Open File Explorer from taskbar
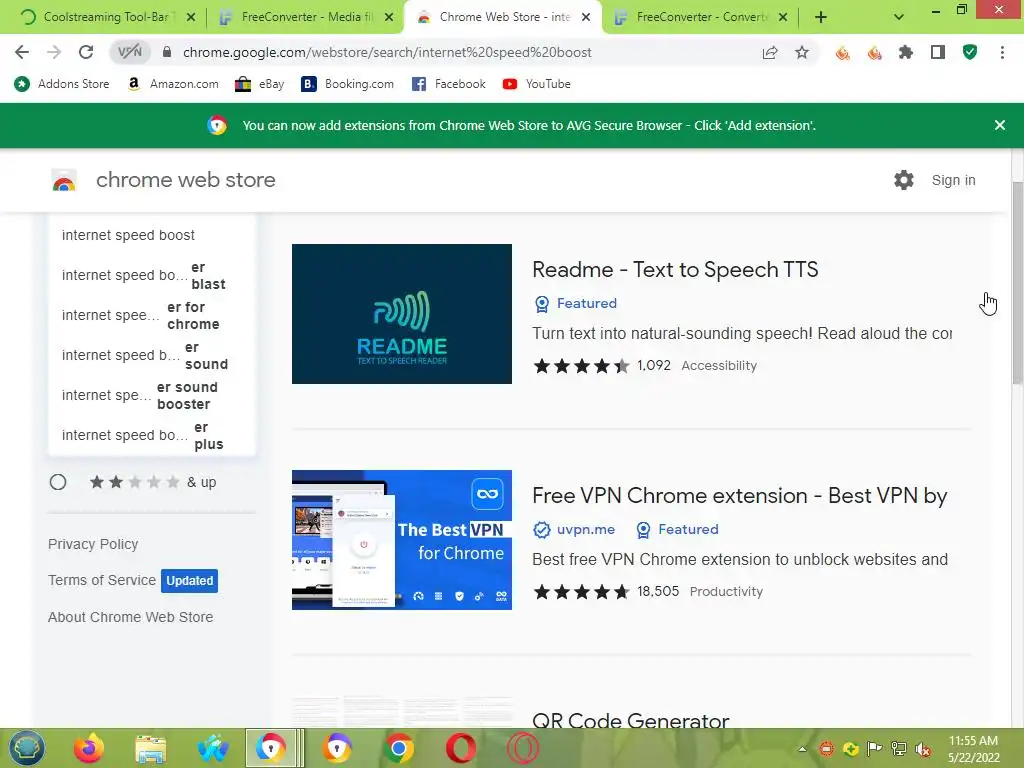The width and height of the screenshot is (1024, 768). 151,748
